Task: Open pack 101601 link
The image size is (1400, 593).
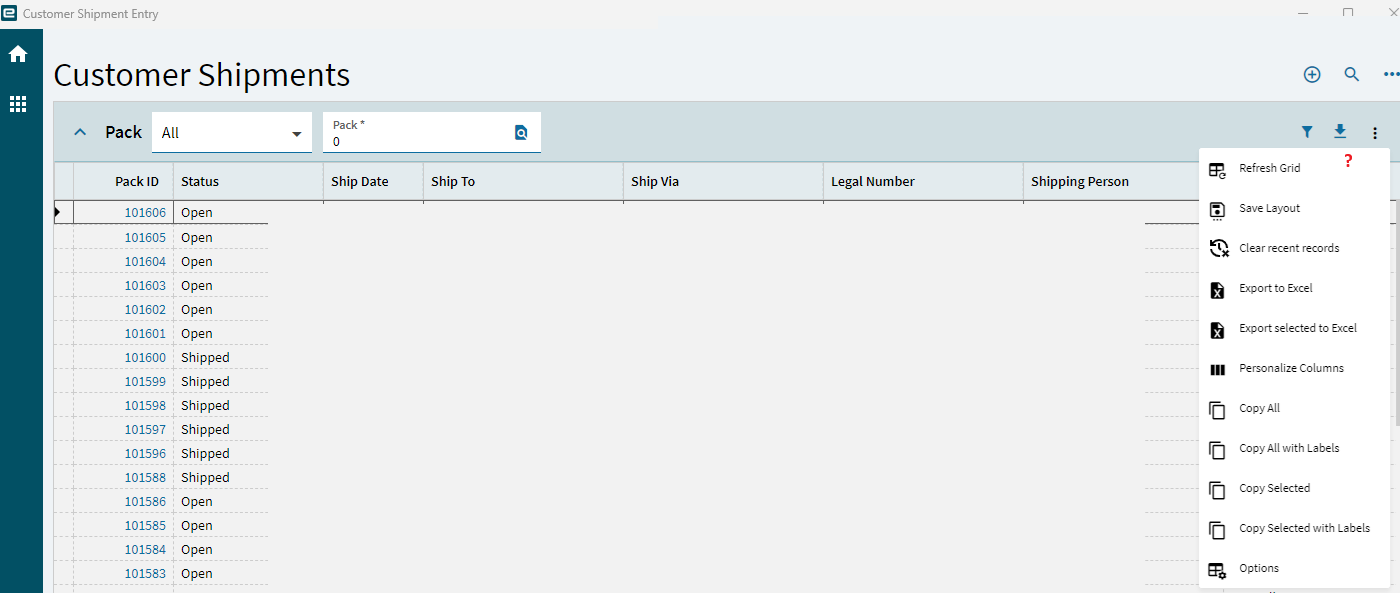Action: click(145, 333)
